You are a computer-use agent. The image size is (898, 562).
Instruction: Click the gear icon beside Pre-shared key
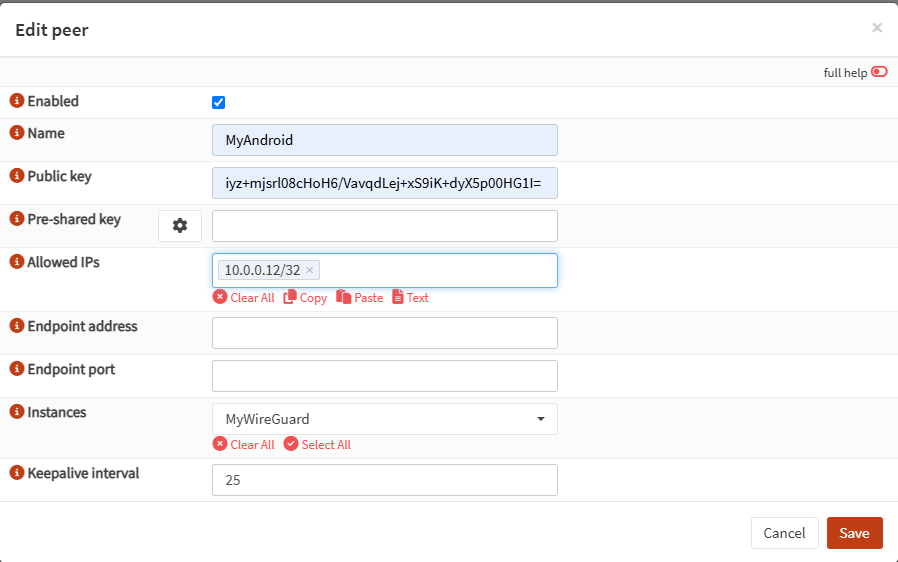180,226
